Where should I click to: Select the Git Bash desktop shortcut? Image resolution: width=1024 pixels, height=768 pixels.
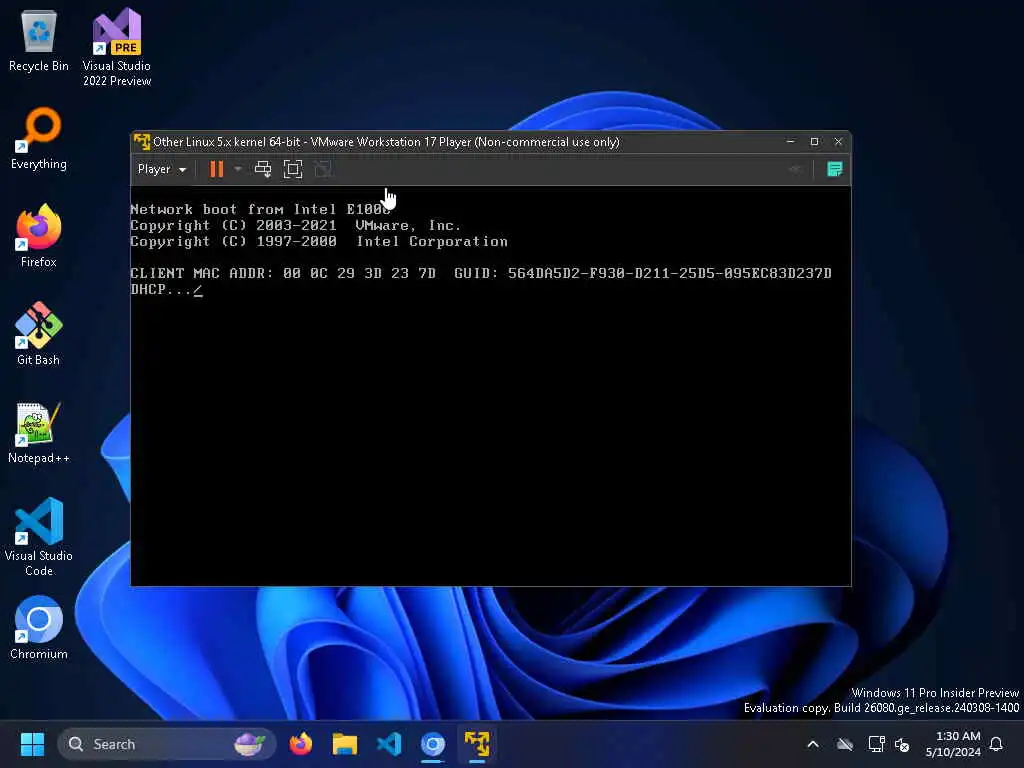pos(39,334)
